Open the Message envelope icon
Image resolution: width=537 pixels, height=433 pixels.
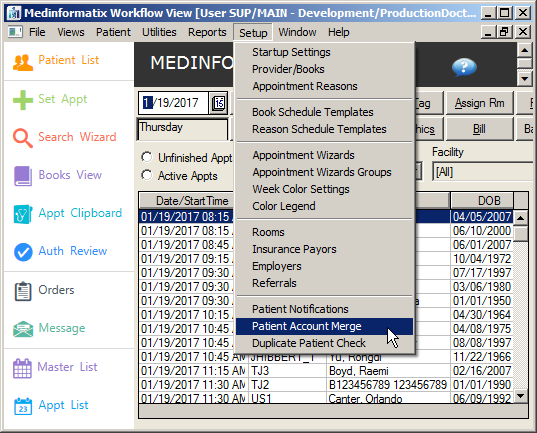tap(23, 329)
